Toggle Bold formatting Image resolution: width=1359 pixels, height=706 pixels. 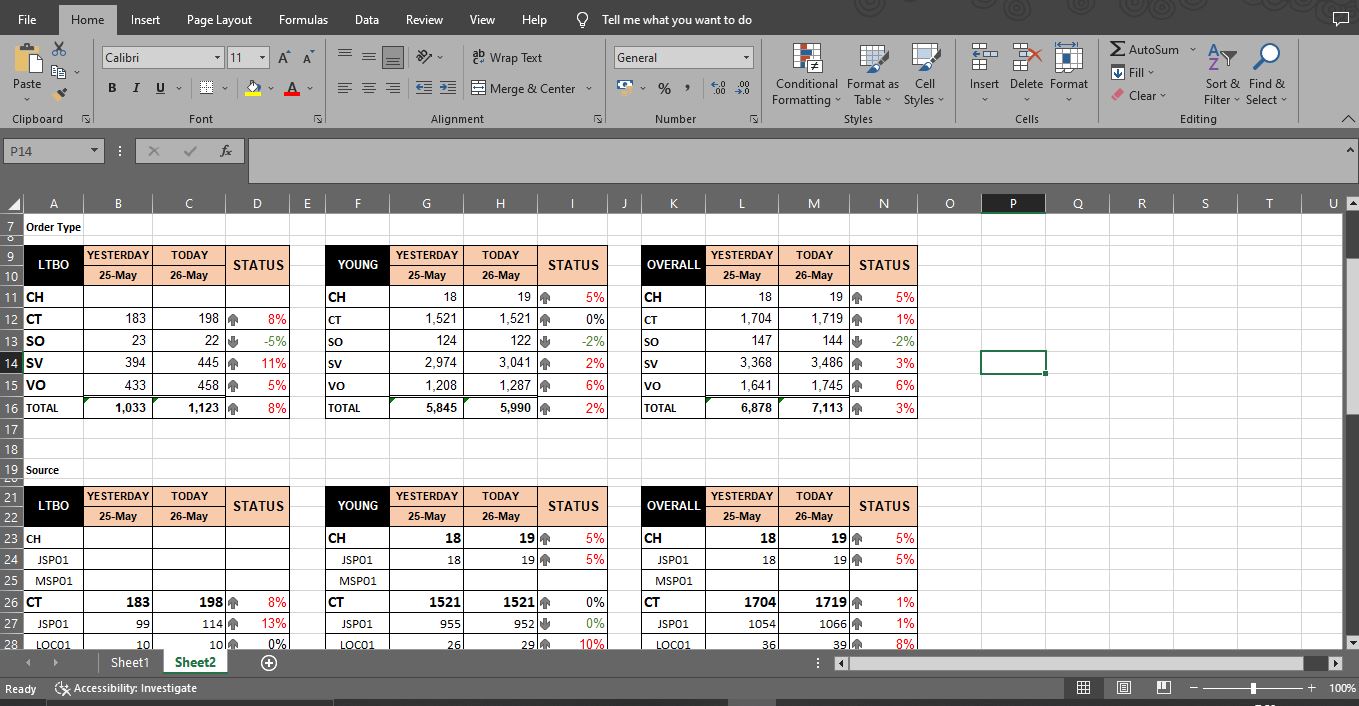click(112, 88)
